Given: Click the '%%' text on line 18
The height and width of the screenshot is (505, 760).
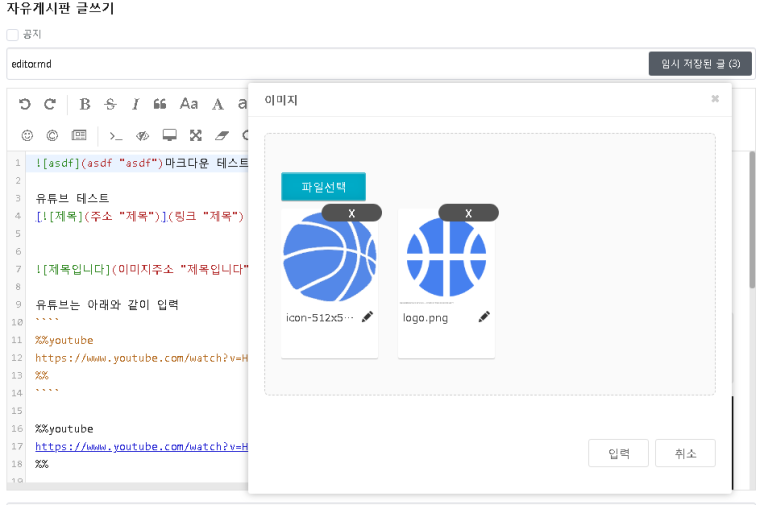Looking at the screenshot, I should tap(42, 464).
